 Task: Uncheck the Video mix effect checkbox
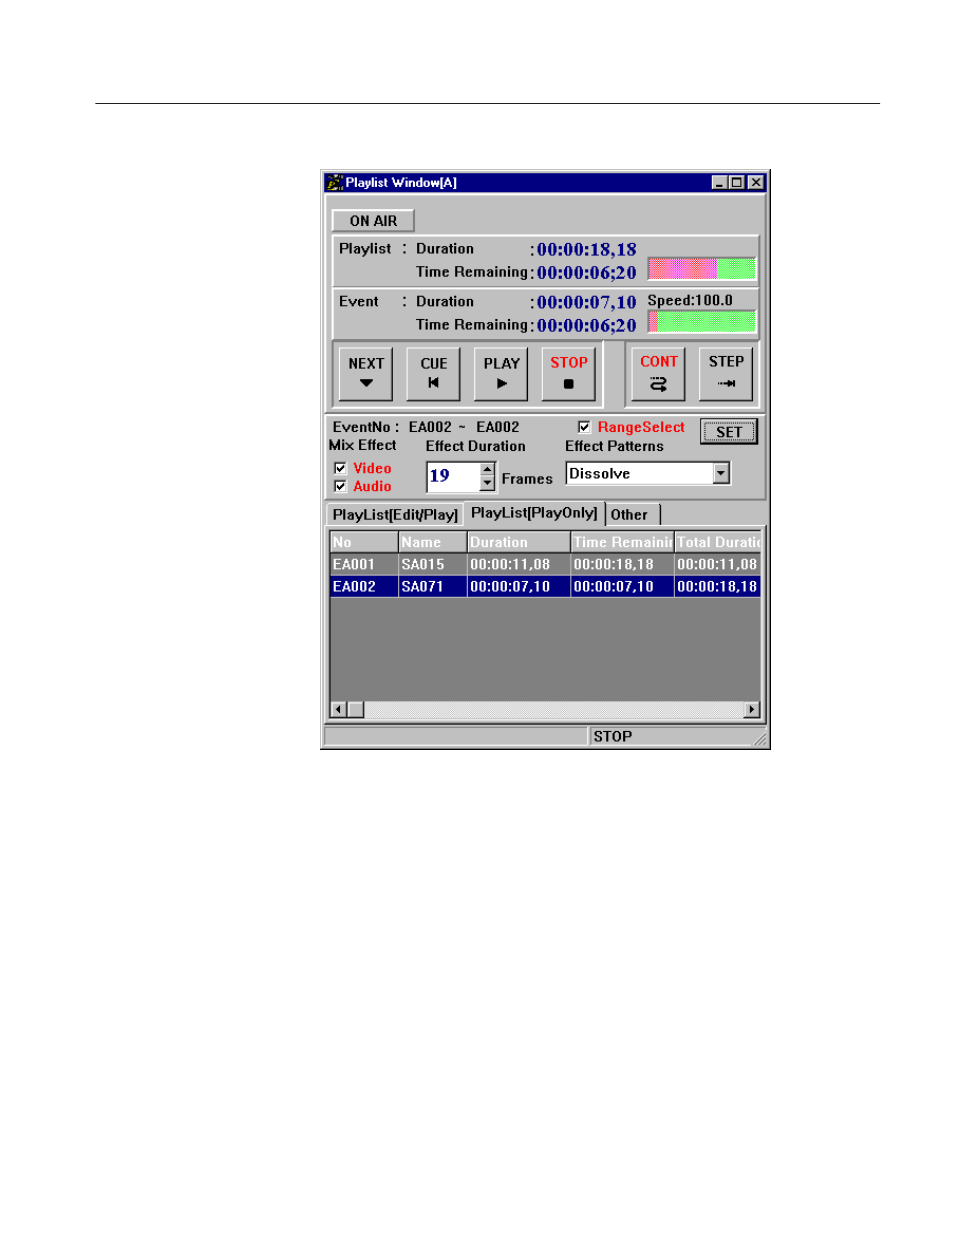(340, 468)
